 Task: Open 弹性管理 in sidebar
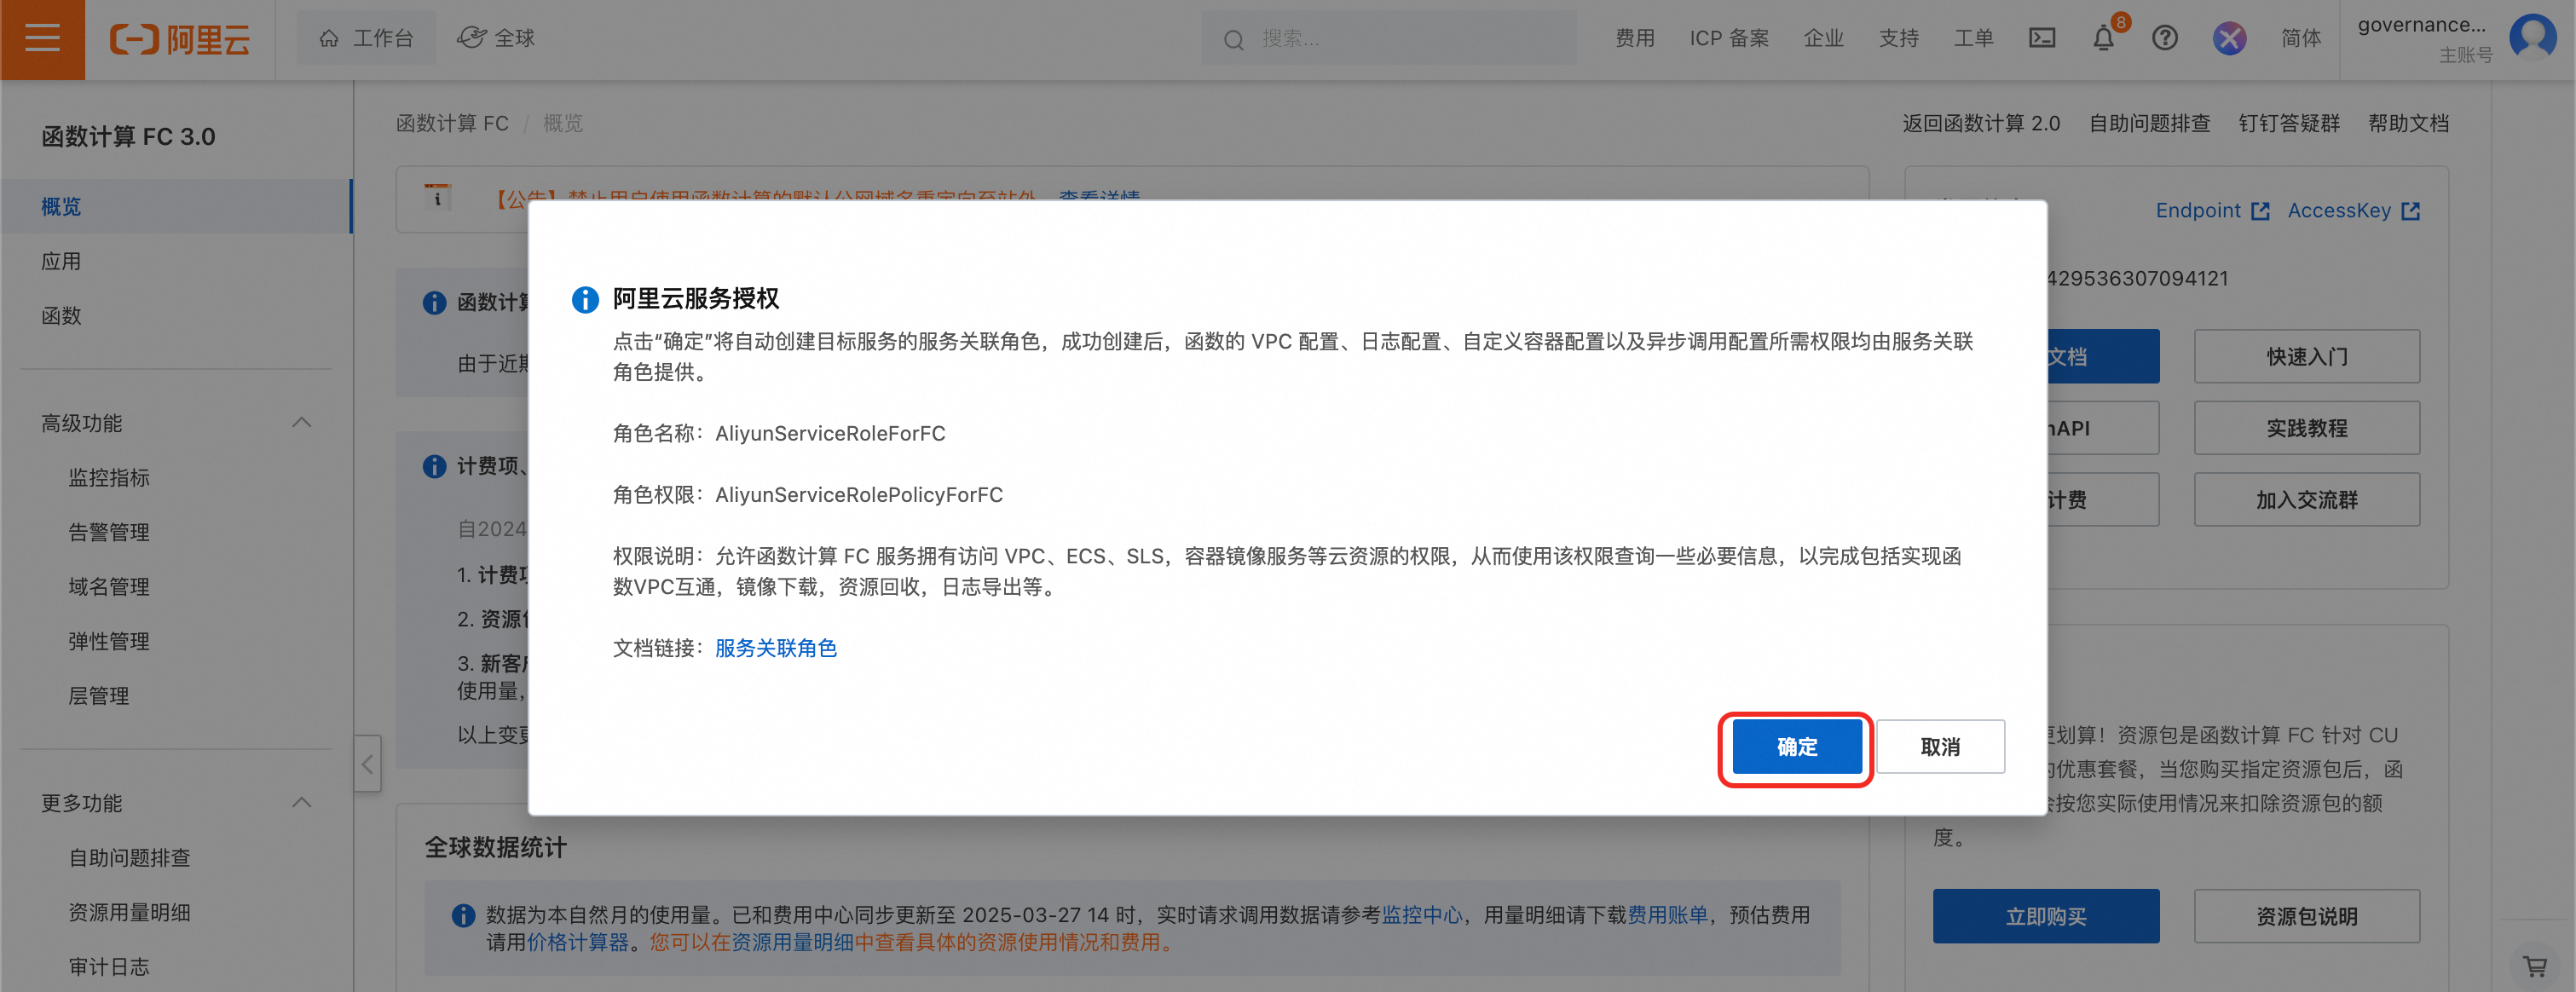click(109, 641)
